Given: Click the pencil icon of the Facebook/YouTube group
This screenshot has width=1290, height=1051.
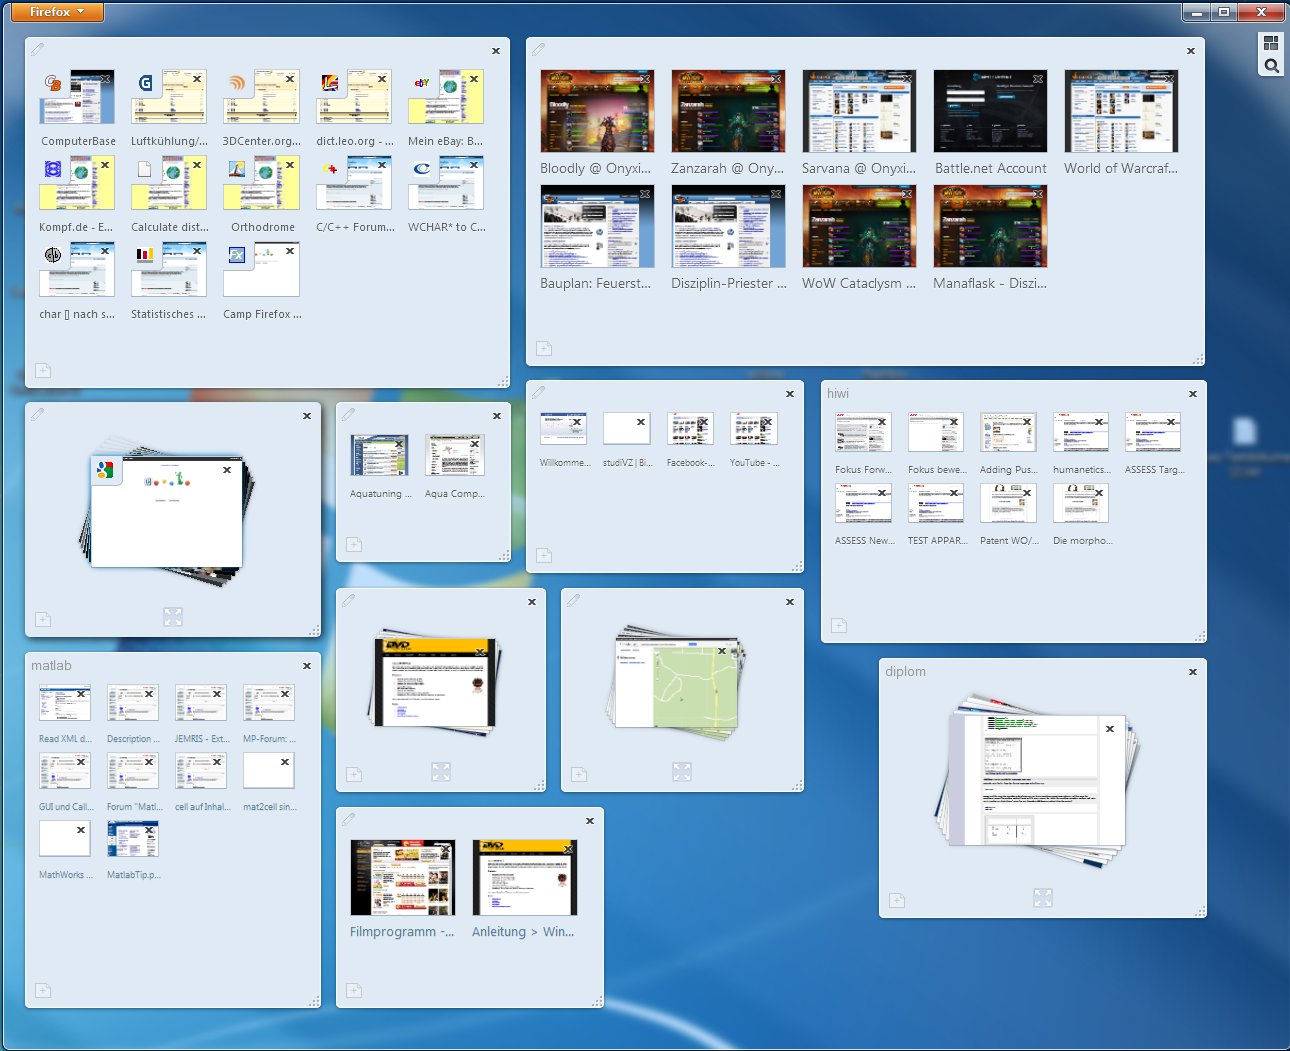Looking at the screenshot, I should point(538,392).
